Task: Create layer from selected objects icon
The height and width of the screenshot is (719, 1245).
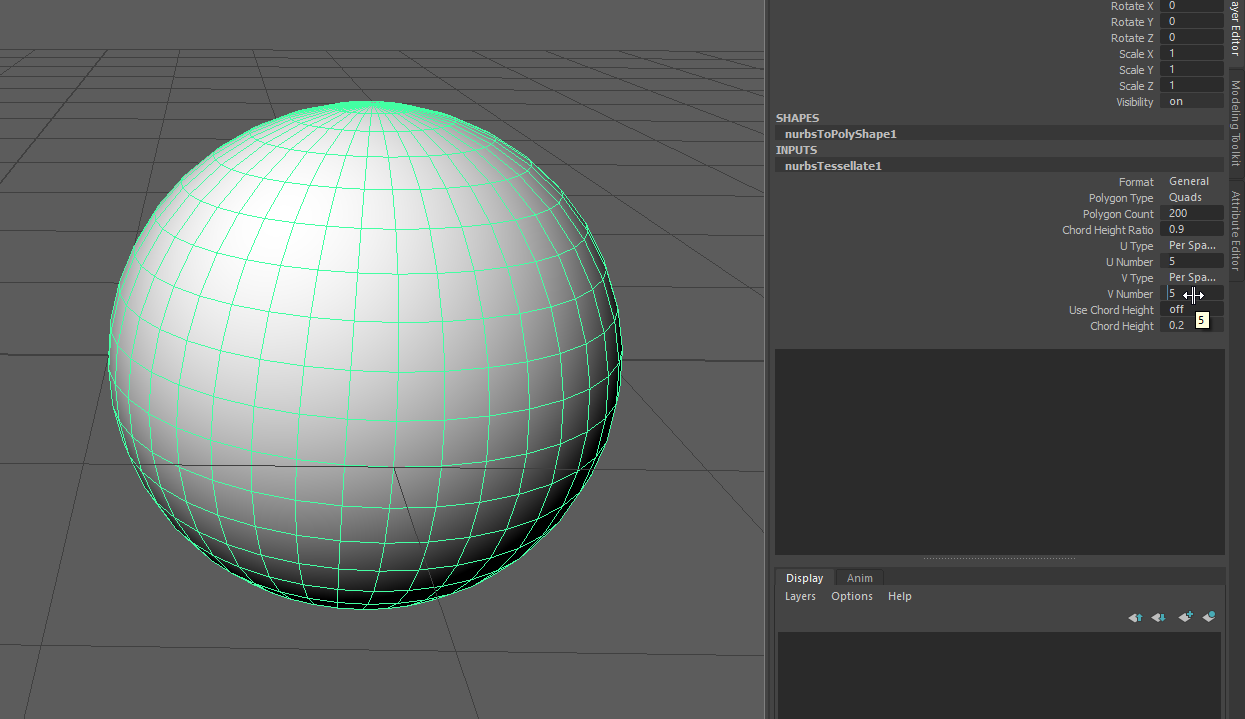Action: coord(1209,618)
